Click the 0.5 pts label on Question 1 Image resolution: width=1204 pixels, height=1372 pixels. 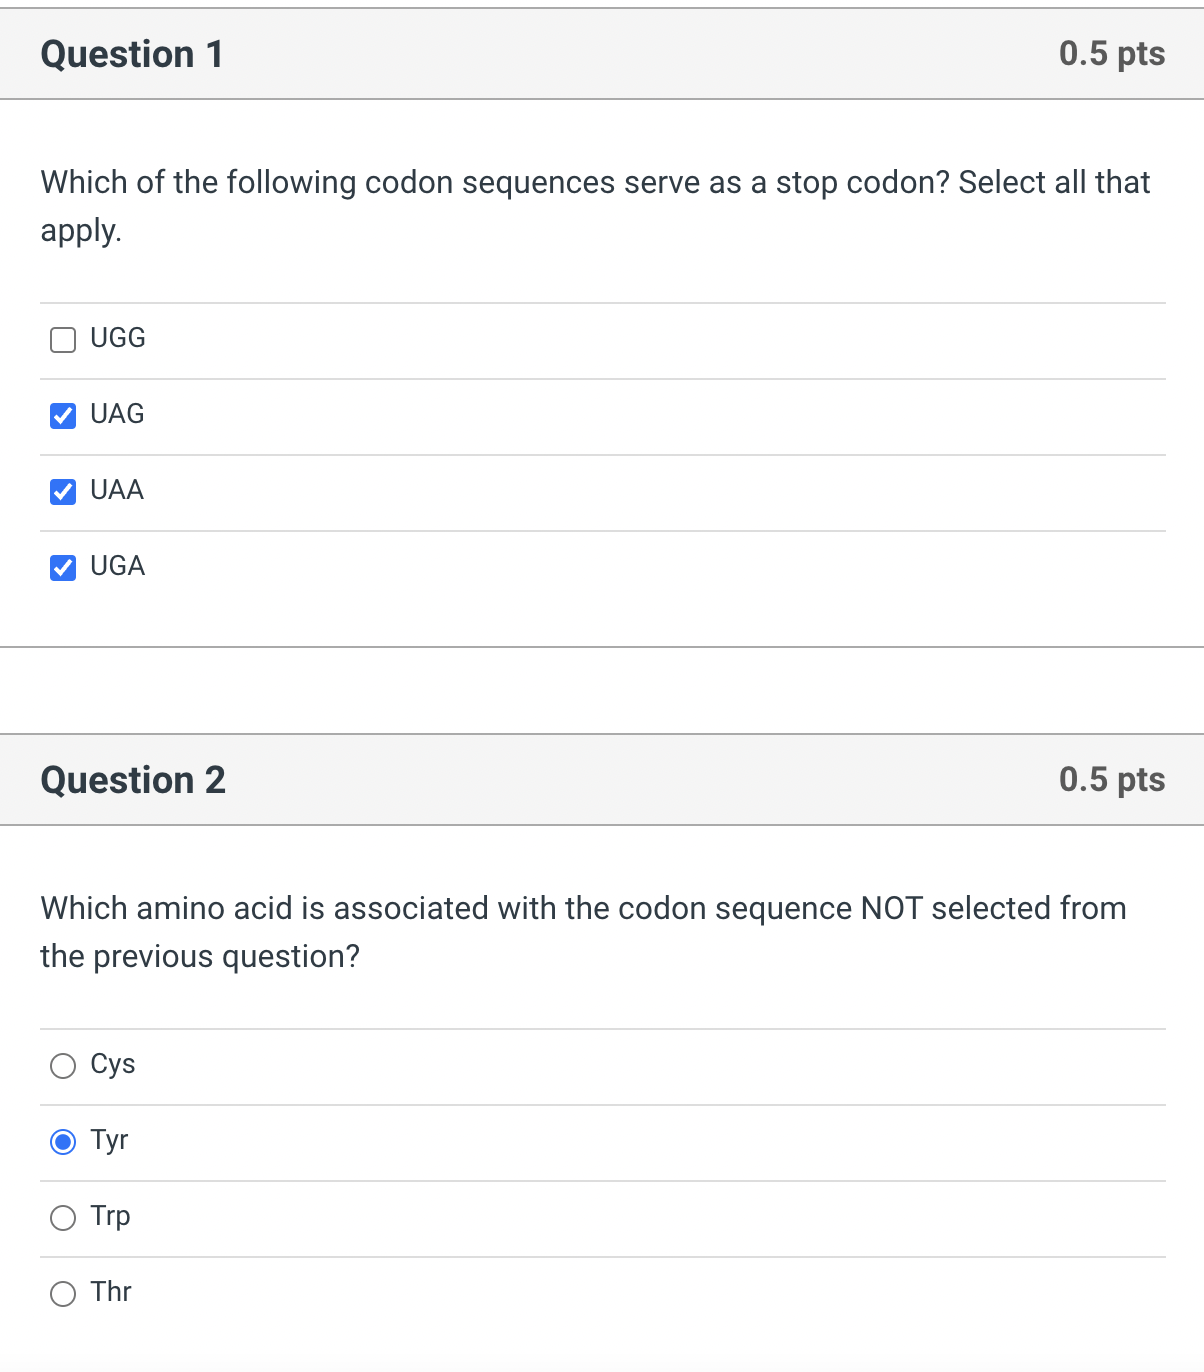click(1111, 54)
